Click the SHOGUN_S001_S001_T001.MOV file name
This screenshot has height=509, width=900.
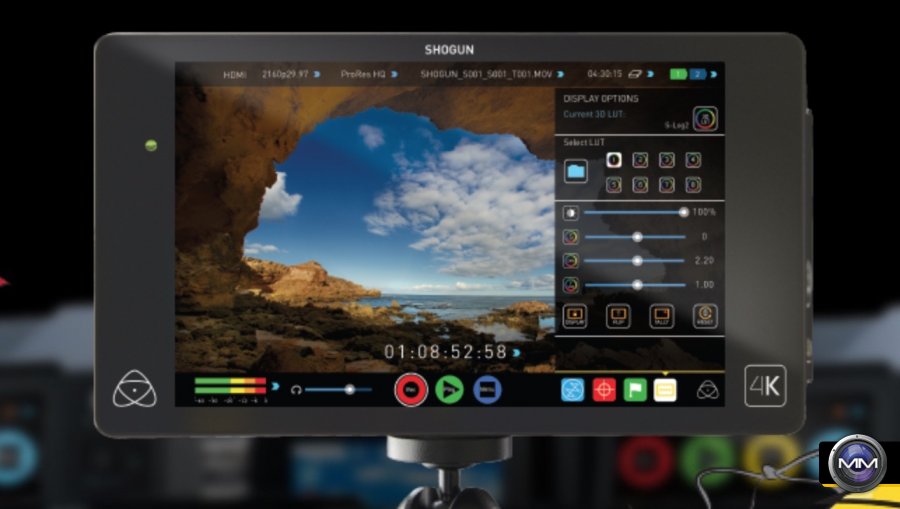coord(486,75)
